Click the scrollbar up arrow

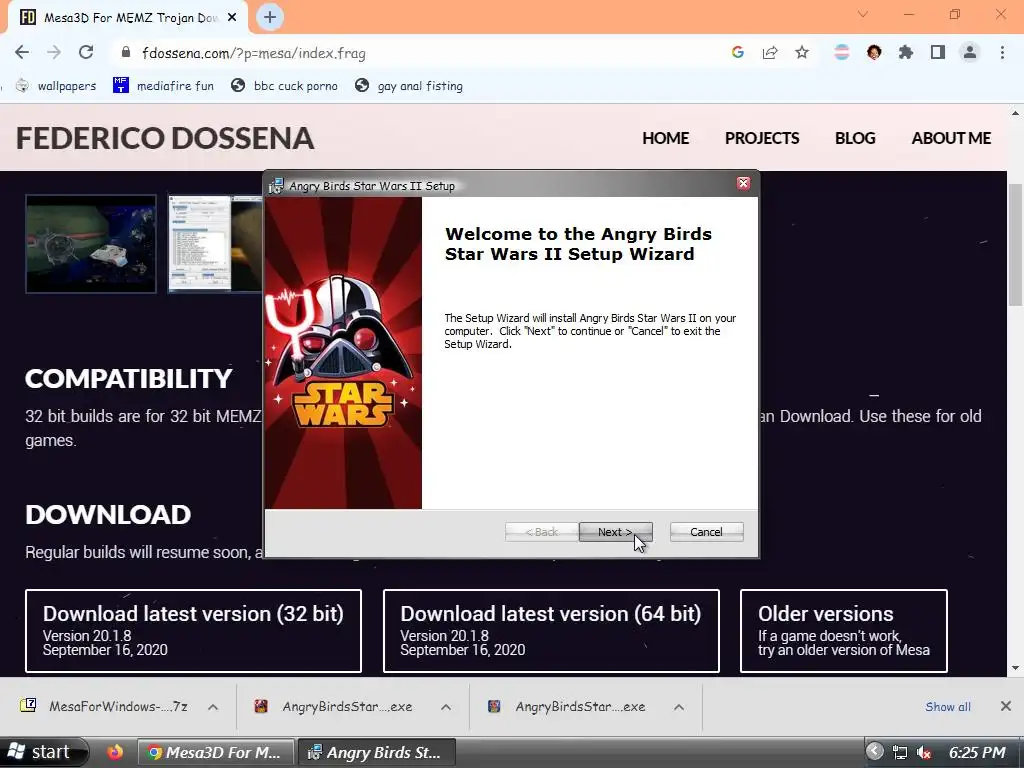1015,112
